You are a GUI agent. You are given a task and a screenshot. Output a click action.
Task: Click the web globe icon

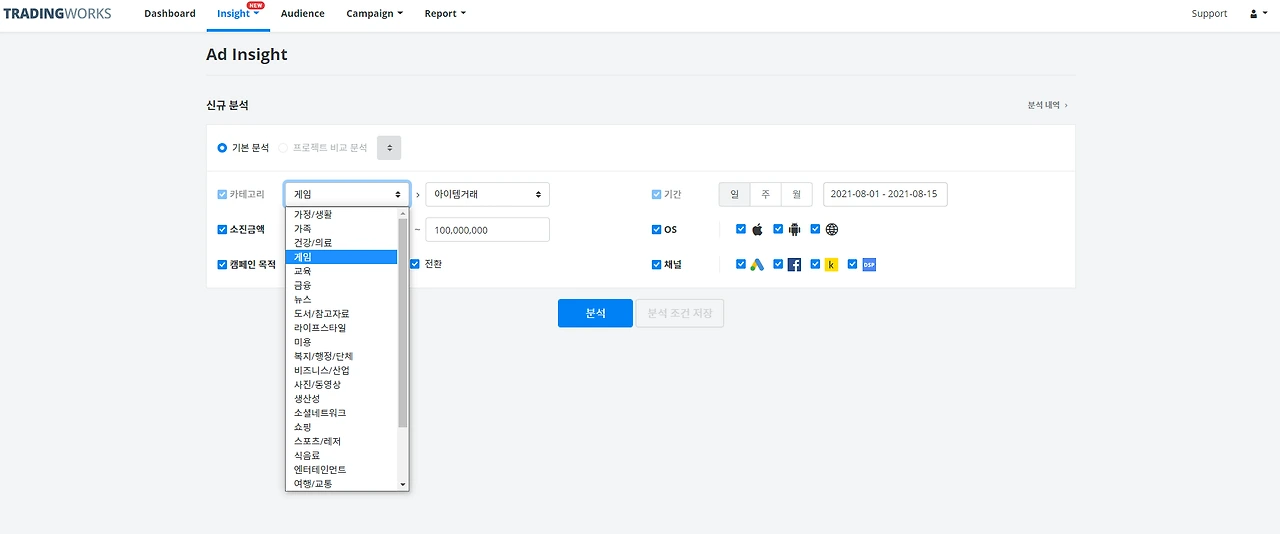click(x=832, y=229)
